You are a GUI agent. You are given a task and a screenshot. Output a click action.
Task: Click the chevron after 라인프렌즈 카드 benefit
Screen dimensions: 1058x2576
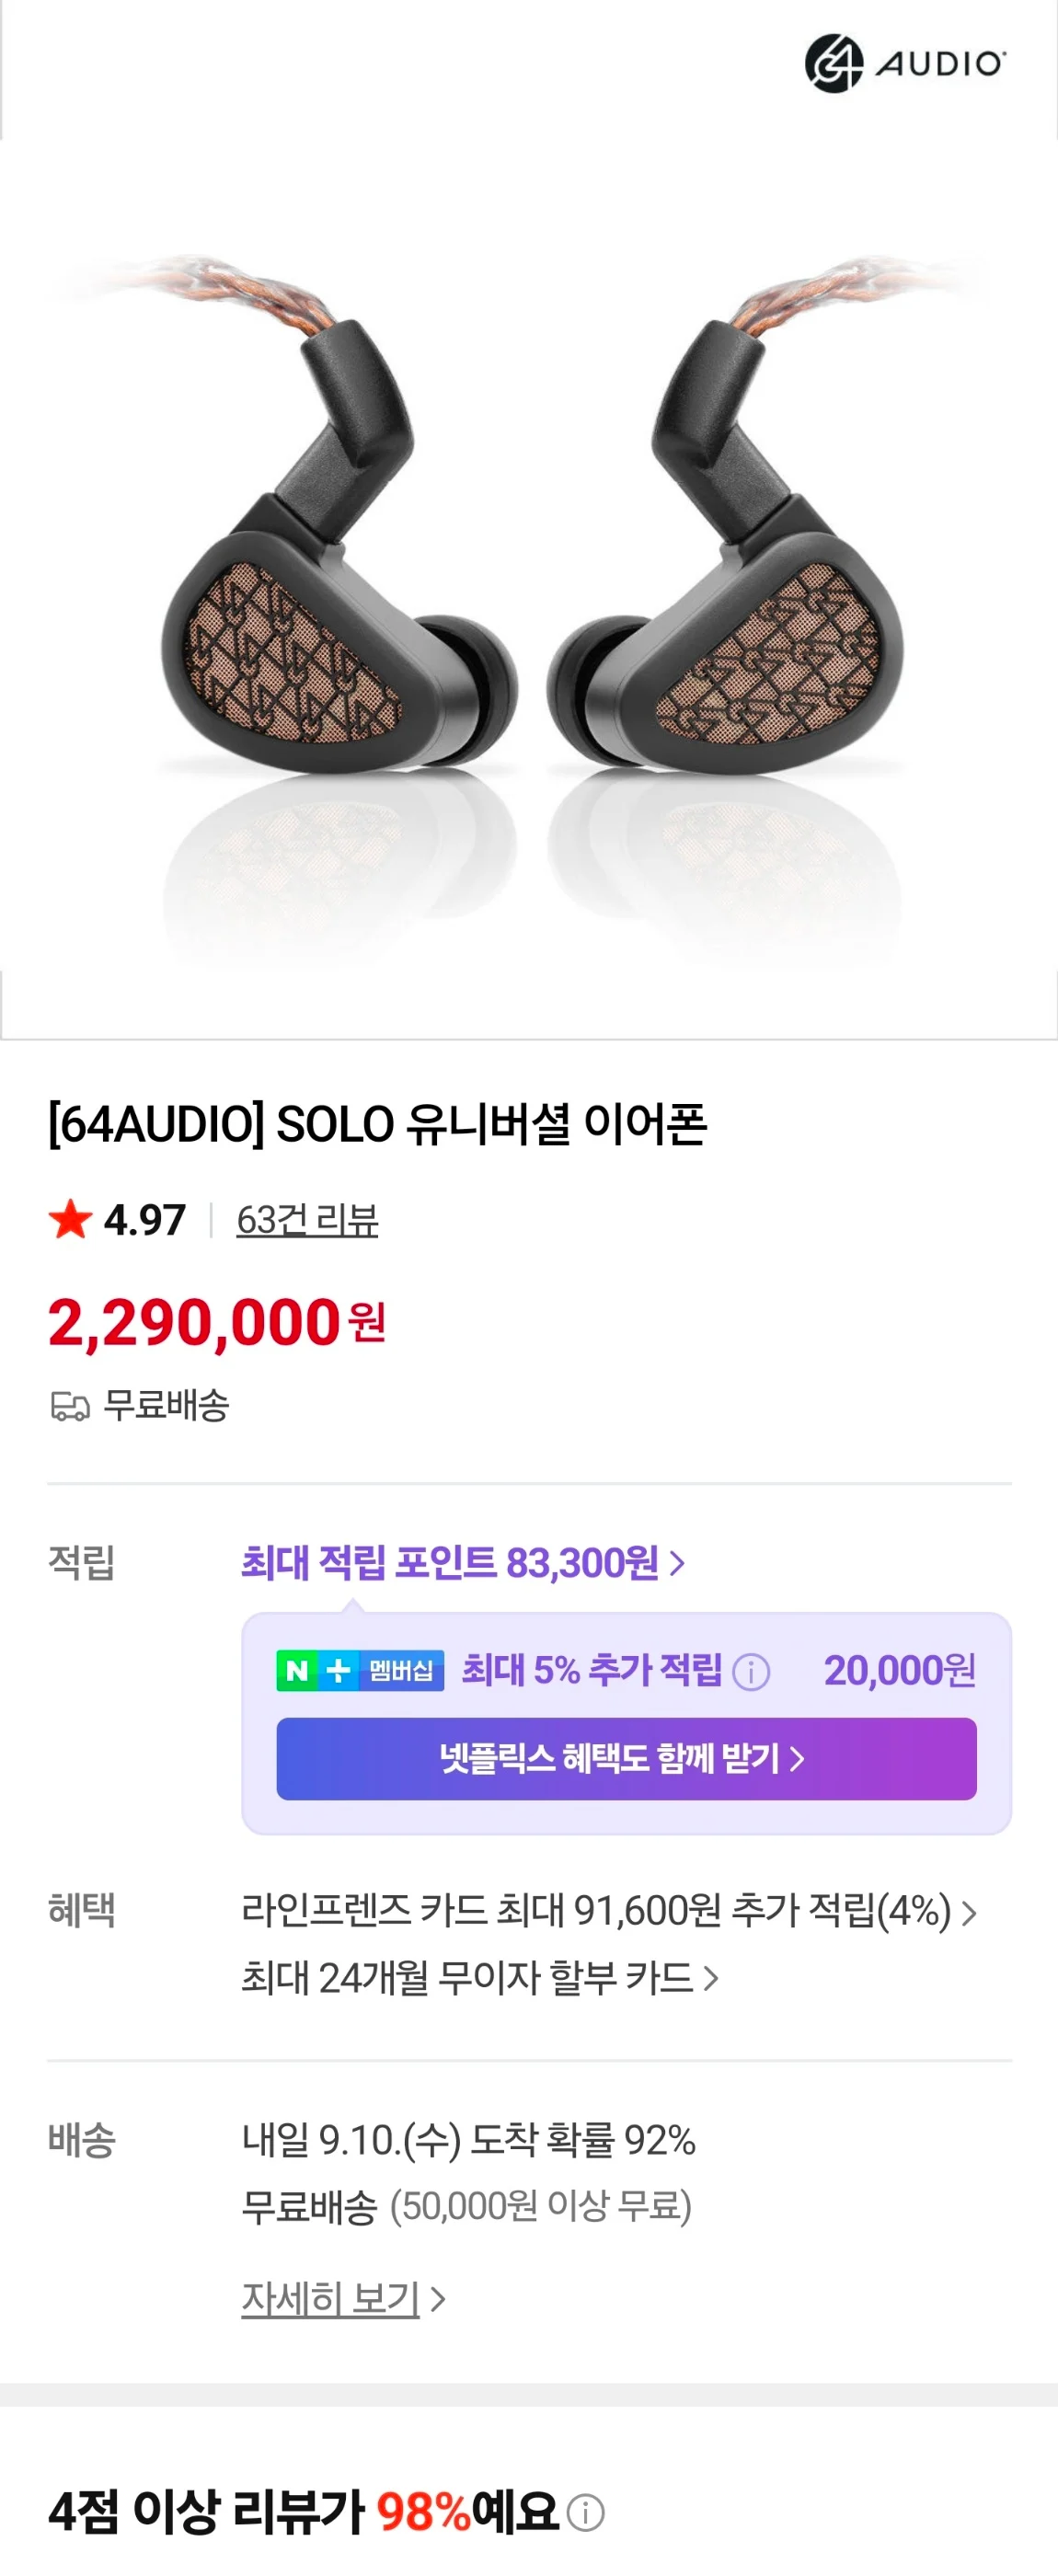click(x=968, y=1912)
